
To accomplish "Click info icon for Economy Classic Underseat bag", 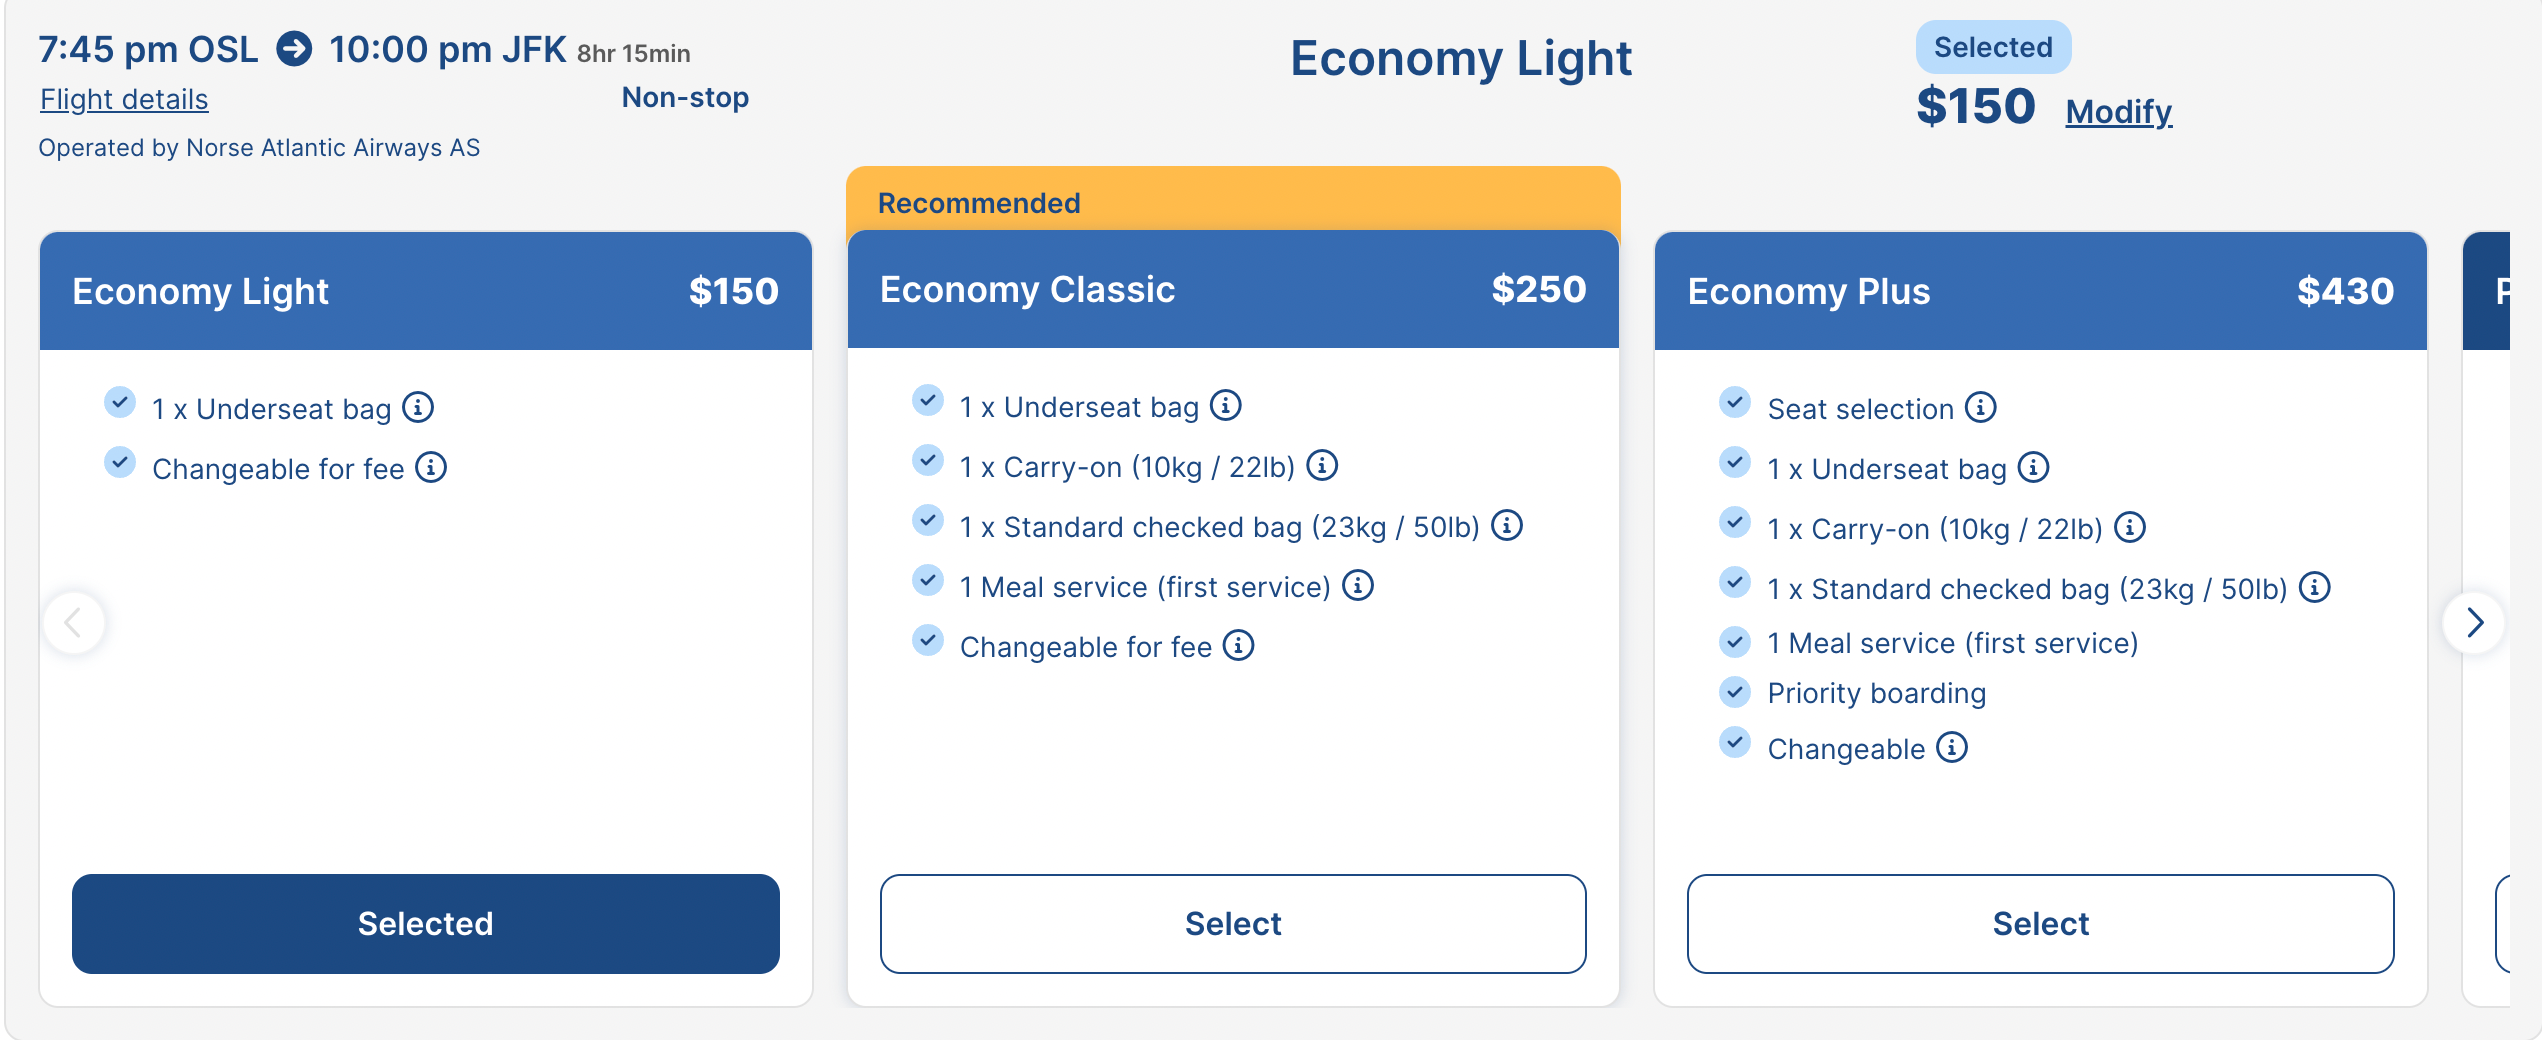I will (1226, 406).
